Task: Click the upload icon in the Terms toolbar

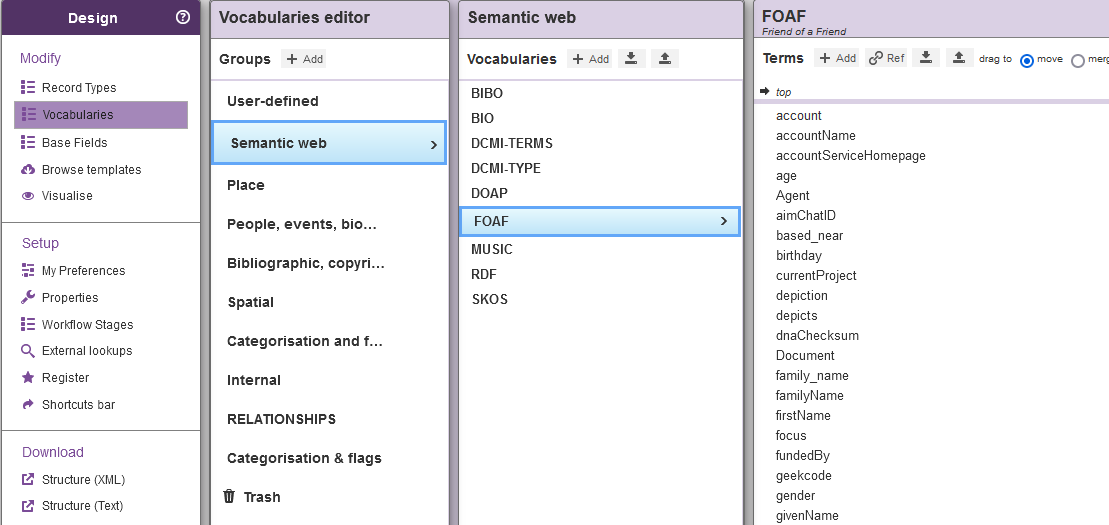Action: 959,58
